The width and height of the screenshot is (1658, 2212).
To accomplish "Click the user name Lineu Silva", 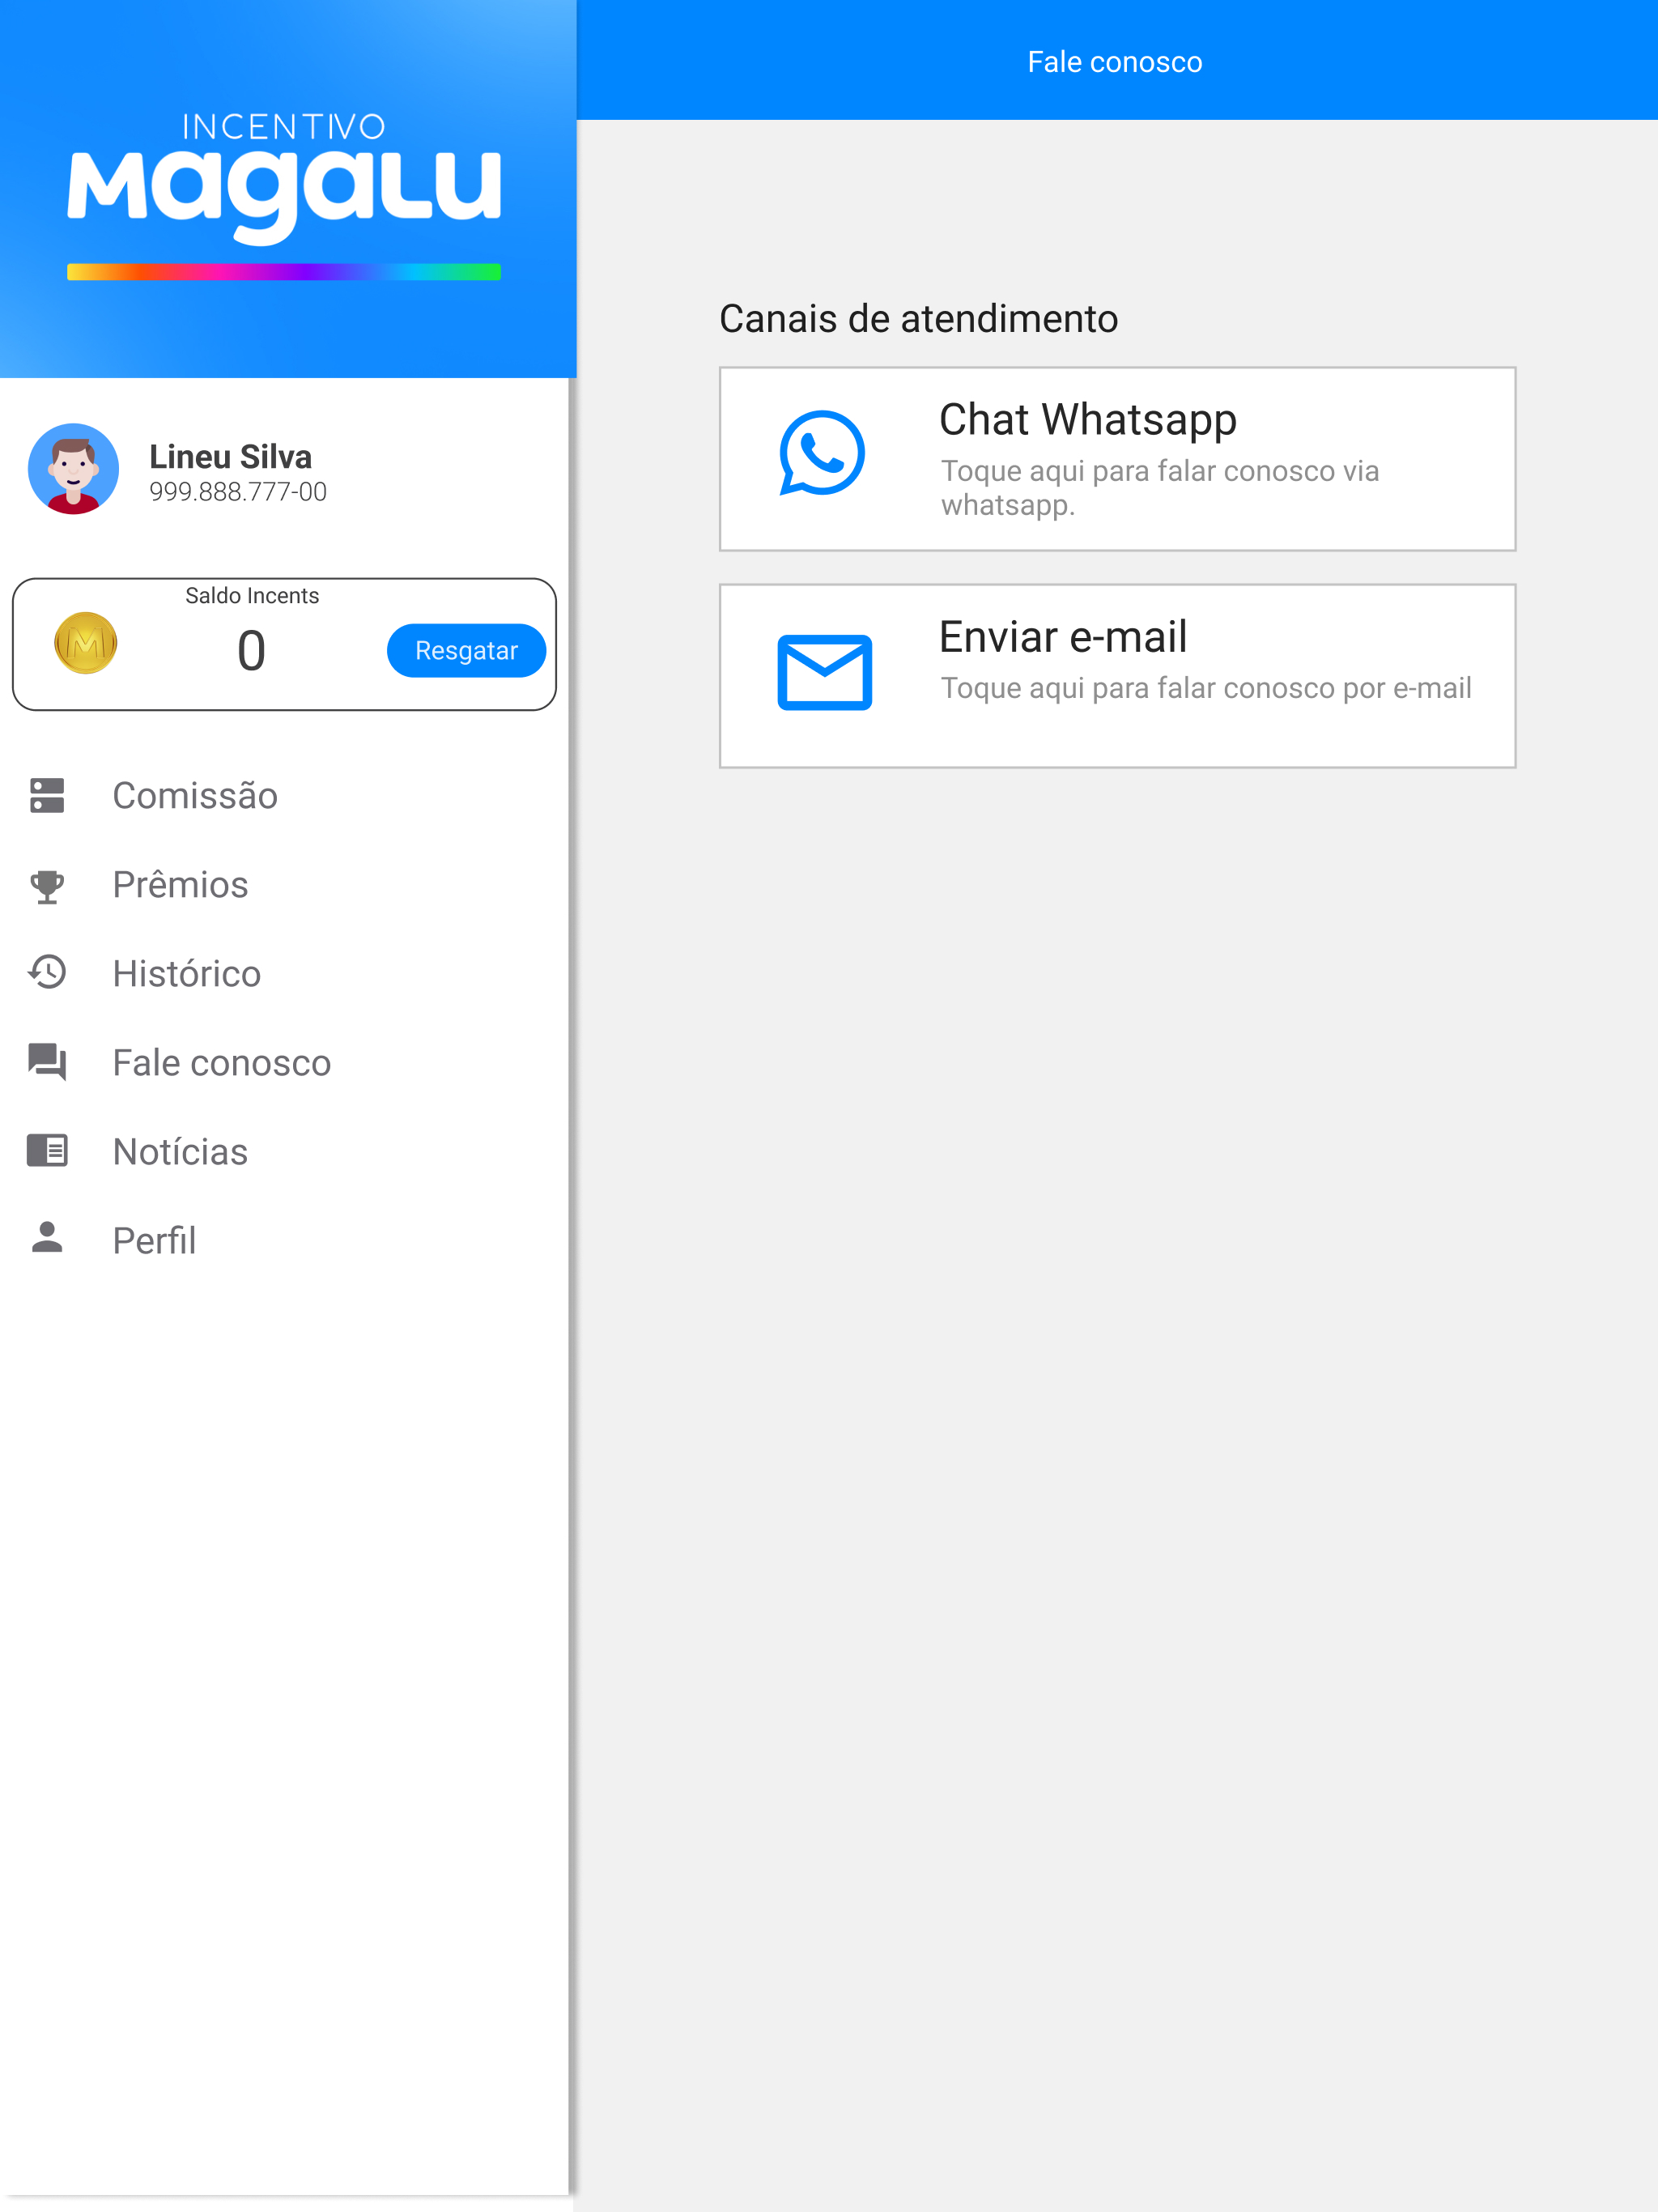I will tap(231, 457).
